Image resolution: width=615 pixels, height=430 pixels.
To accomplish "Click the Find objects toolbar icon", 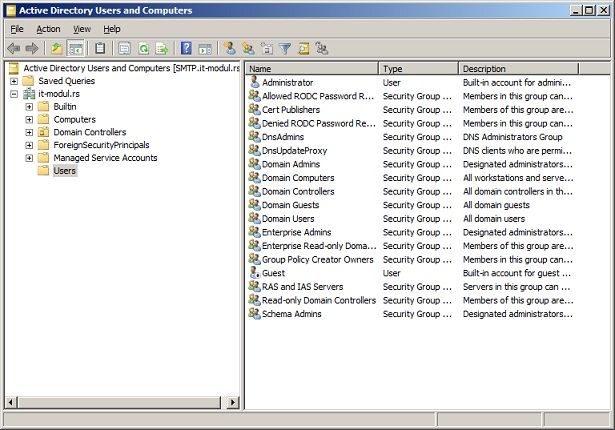I will click(x=304, y=49).
